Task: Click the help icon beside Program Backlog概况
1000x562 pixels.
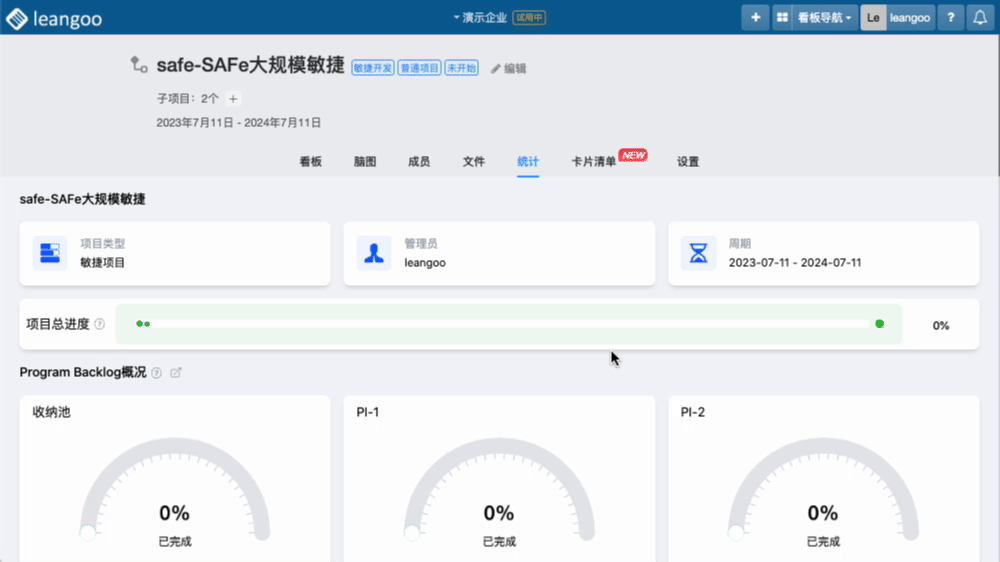Action: click(x=156, y=373)
